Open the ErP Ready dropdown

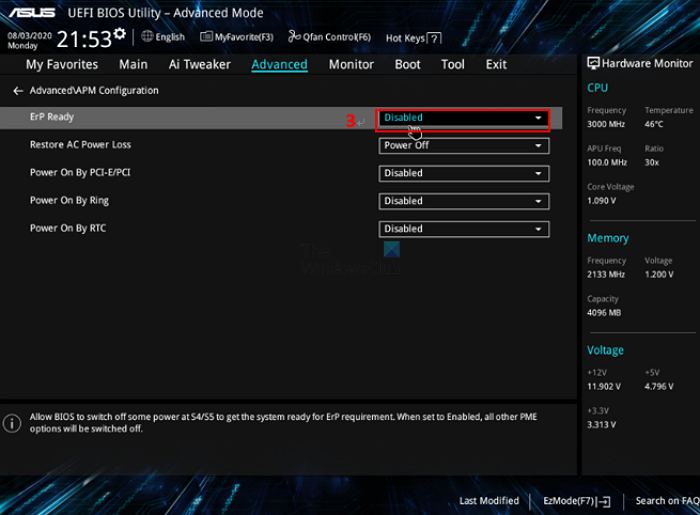pyautogui.click(x=463, y=118)
